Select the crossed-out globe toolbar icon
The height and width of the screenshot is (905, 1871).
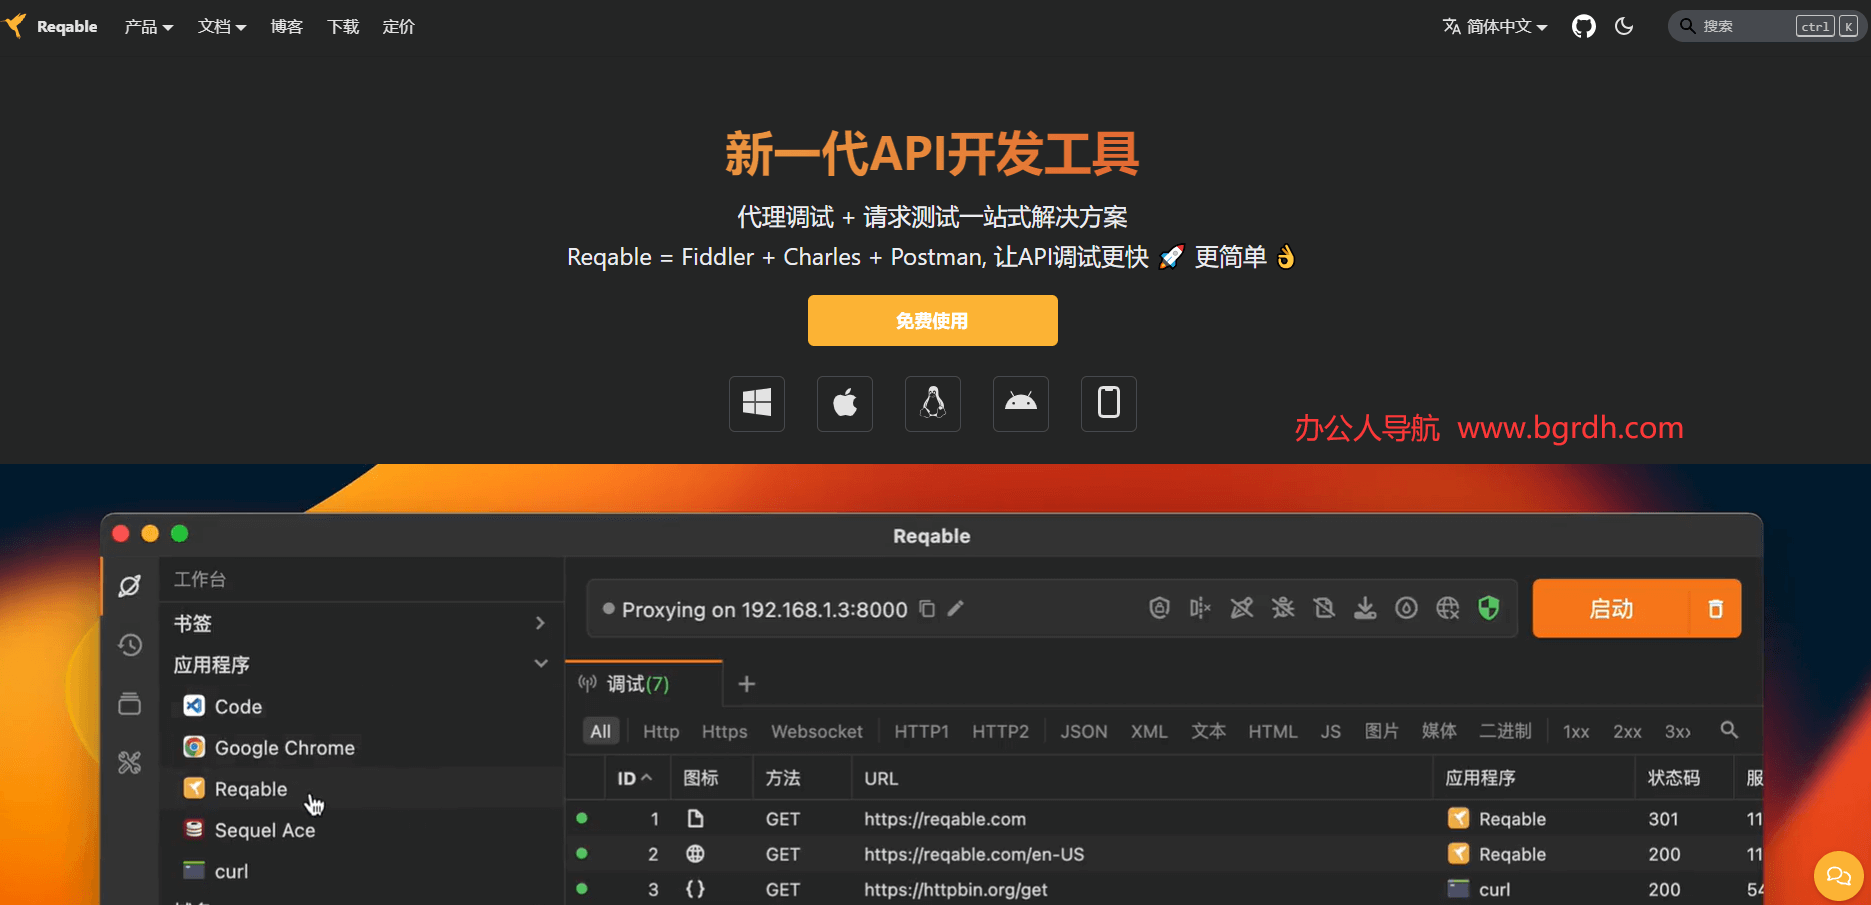click(1447, 608)
